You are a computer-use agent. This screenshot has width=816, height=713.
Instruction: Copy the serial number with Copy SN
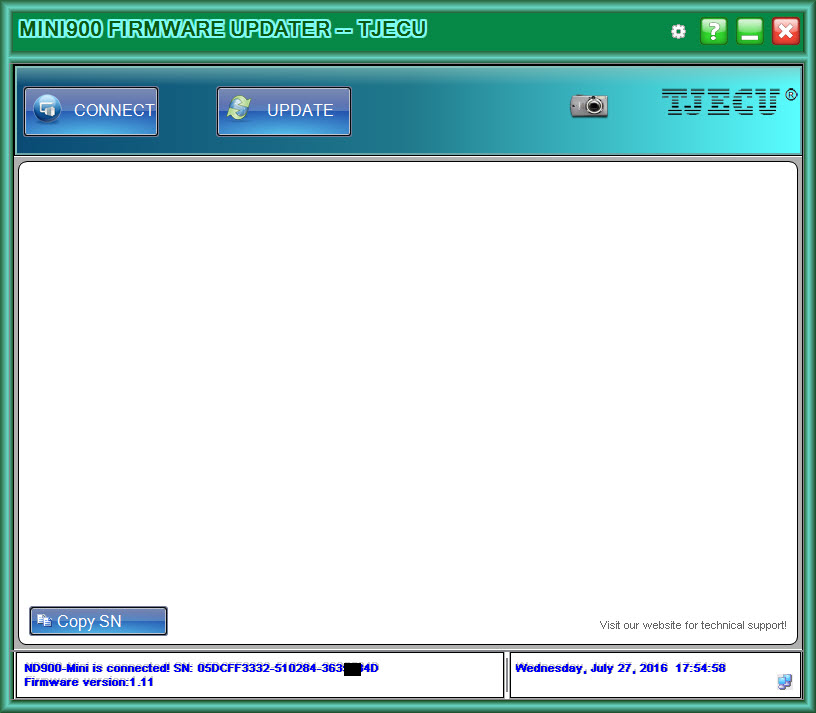click(x=98, y=621)
